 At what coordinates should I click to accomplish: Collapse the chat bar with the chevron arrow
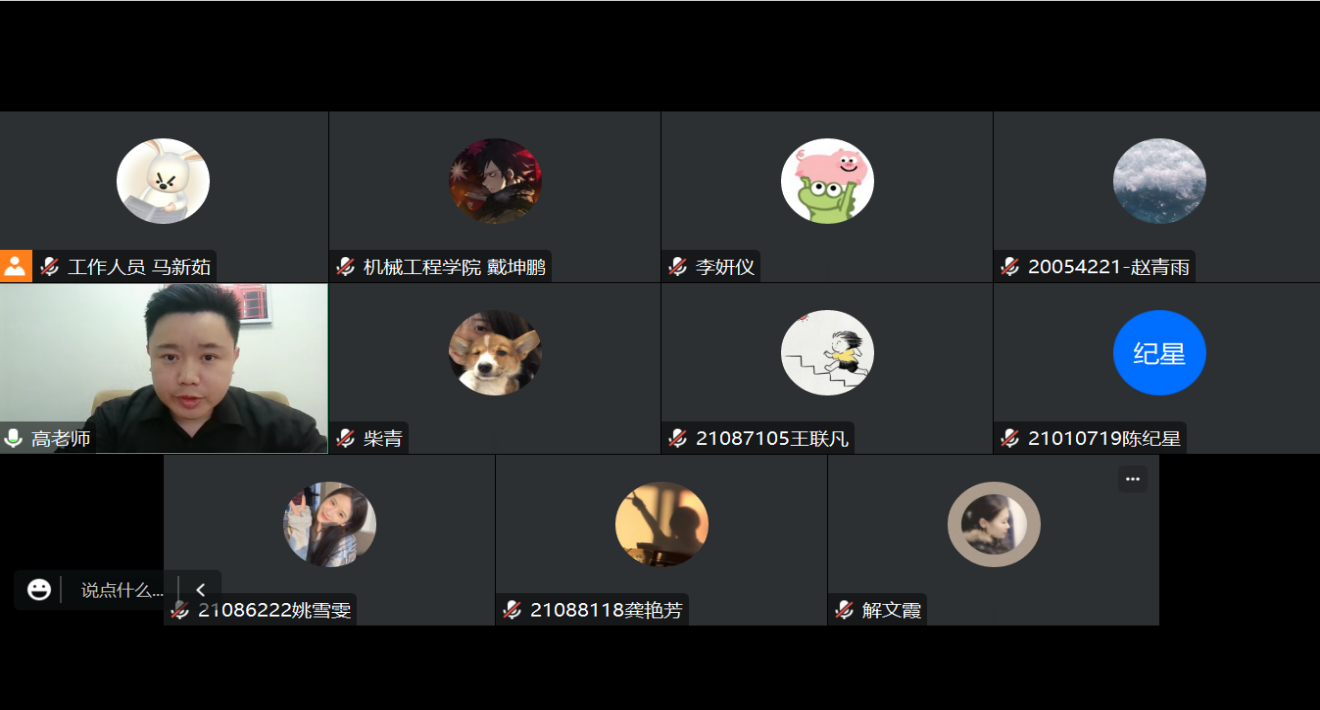200,590
